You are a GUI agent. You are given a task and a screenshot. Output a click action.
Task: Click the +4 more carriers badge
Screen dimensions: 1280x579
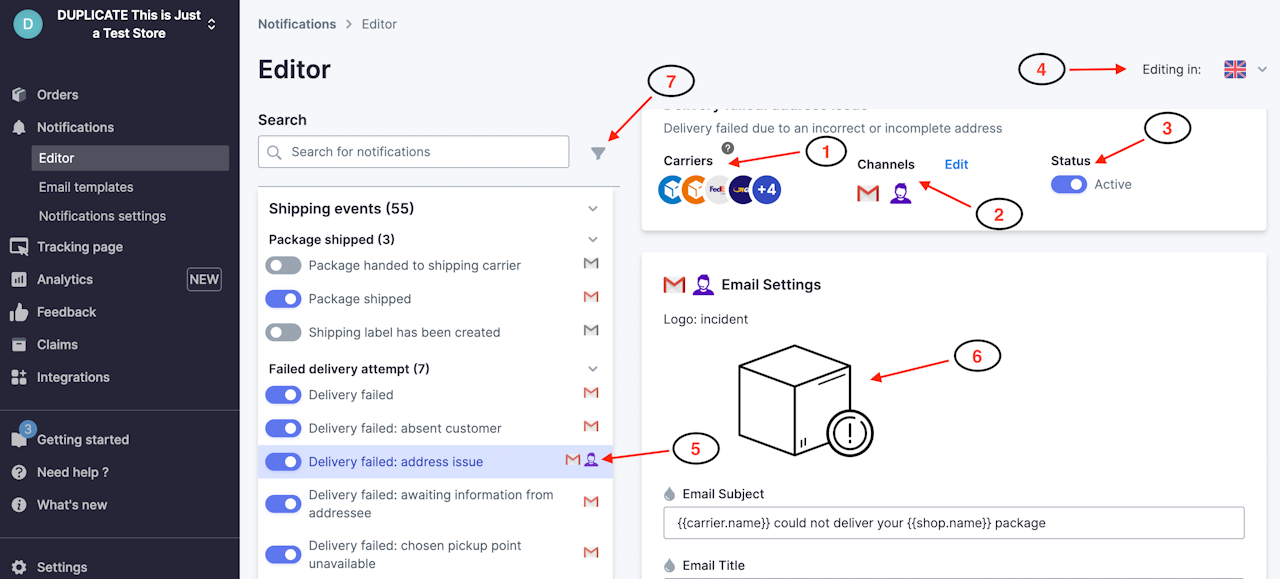767,189
